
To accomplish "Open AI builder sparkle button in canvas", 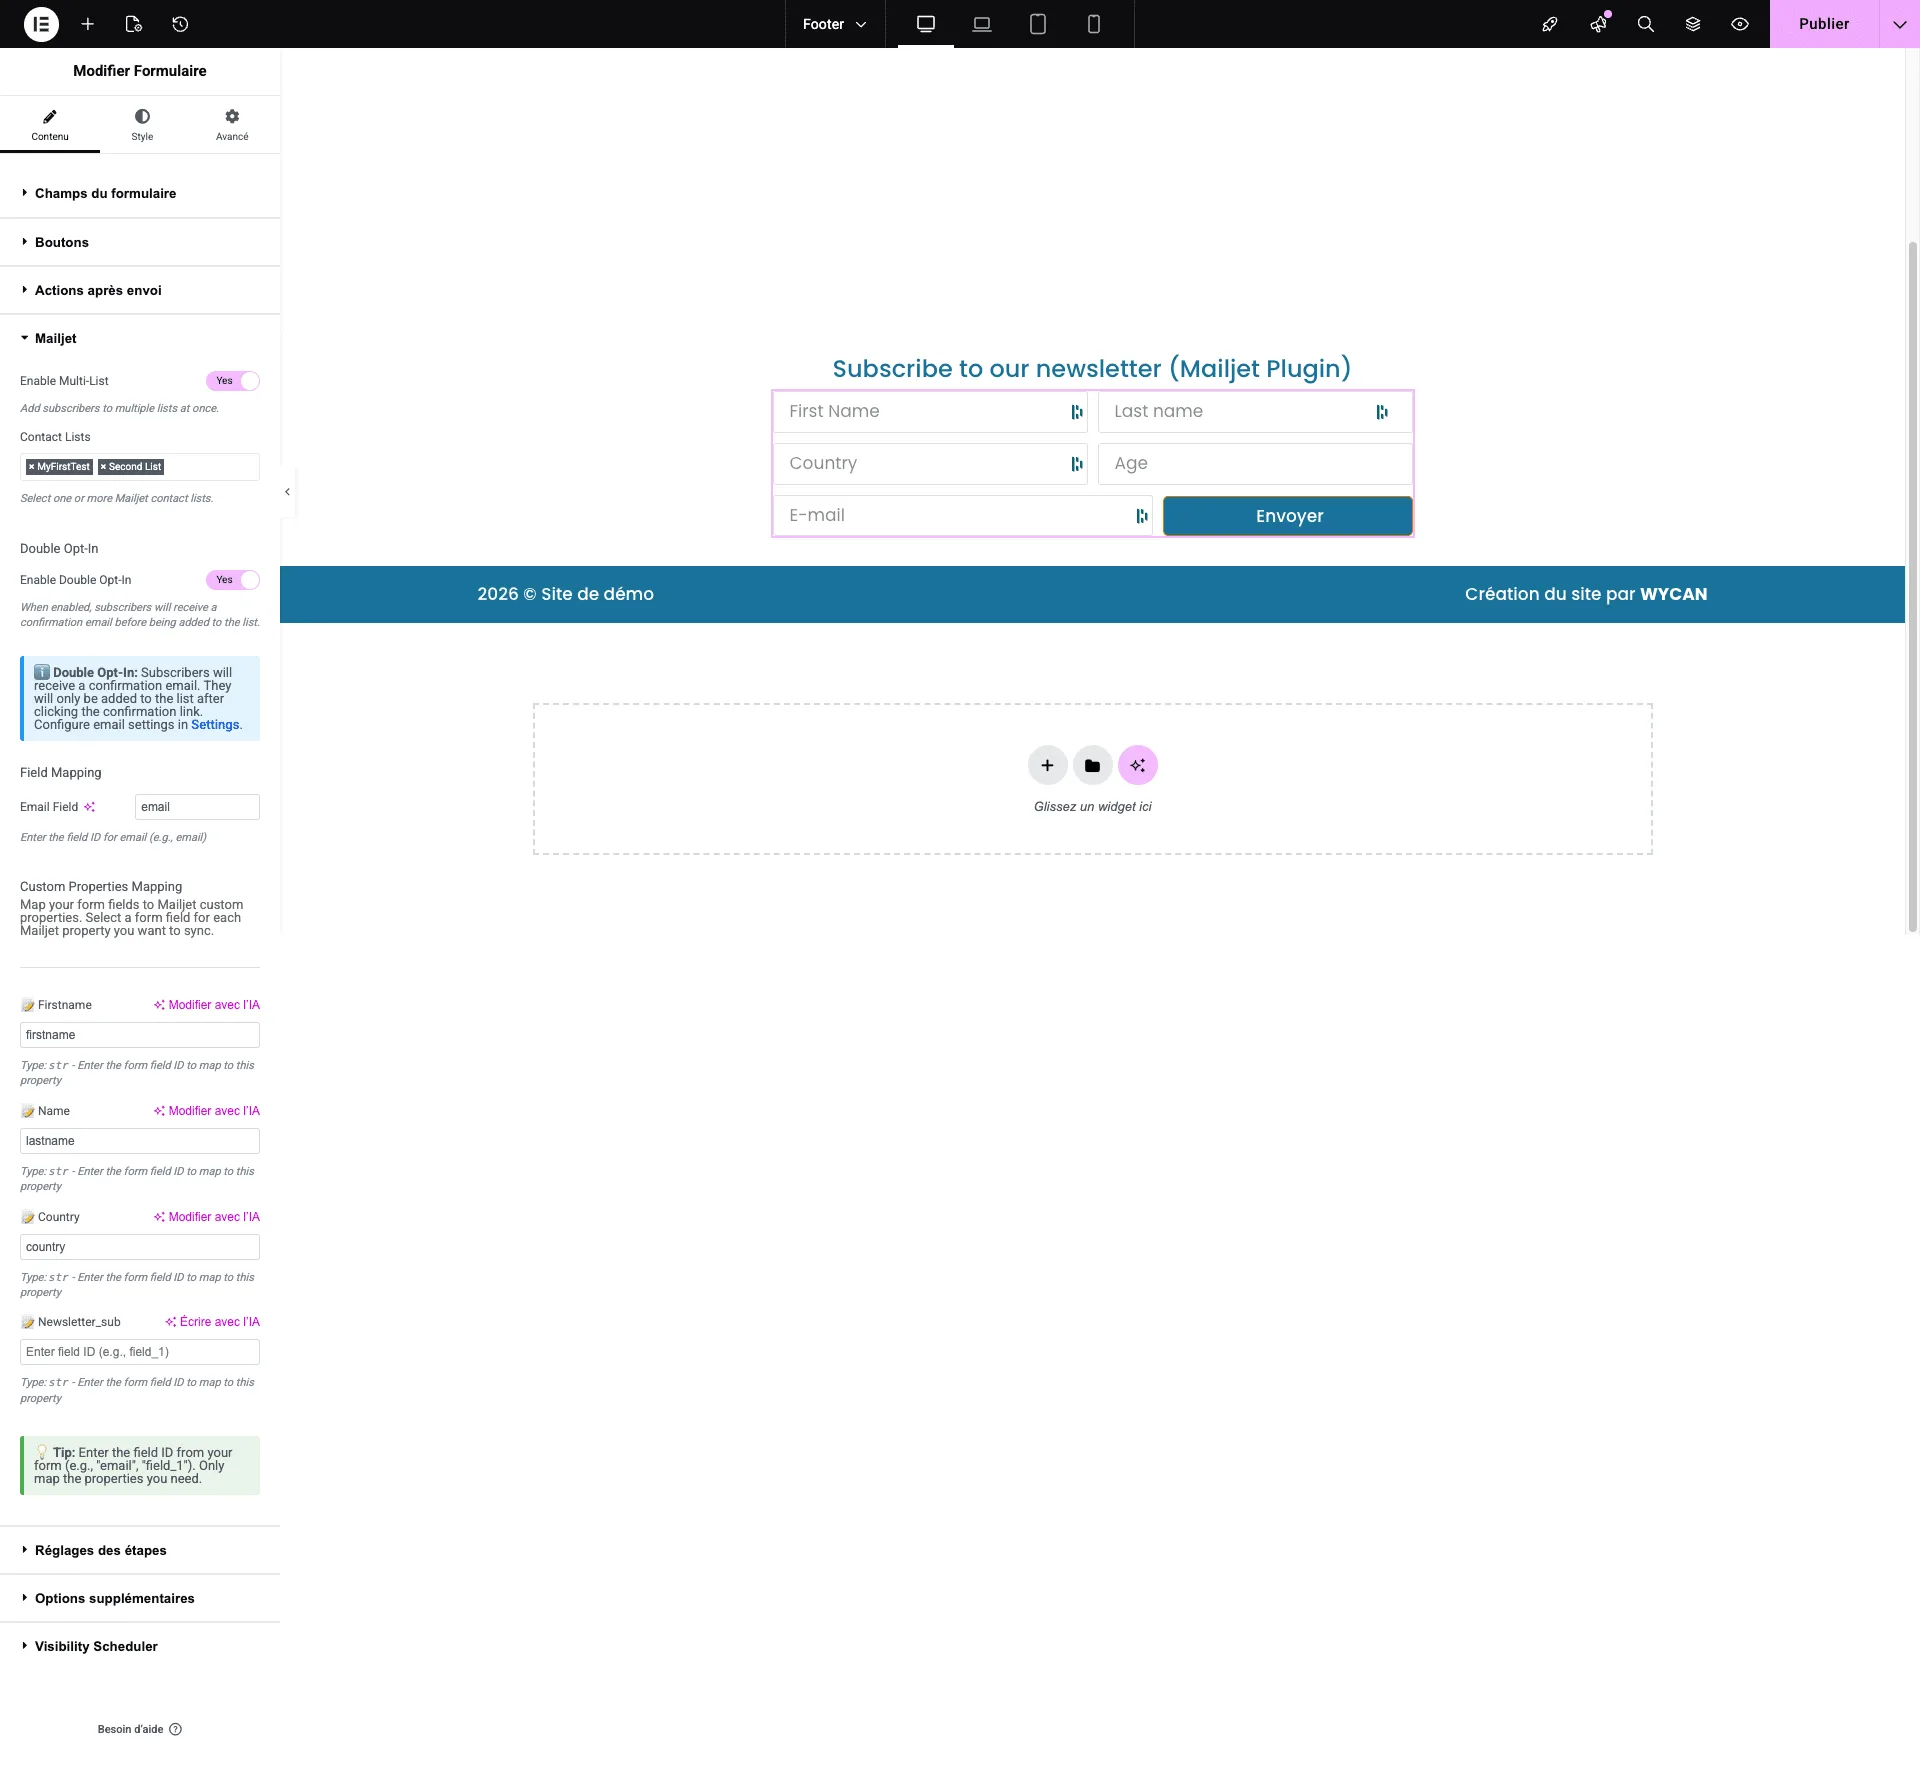I will (x=1138, y=765).
